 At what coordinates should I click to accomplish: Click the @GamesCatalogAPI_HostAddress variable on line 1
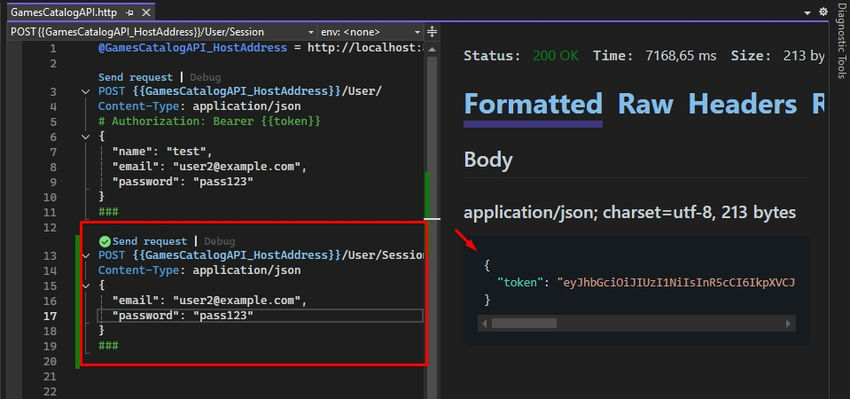(192, 48)
